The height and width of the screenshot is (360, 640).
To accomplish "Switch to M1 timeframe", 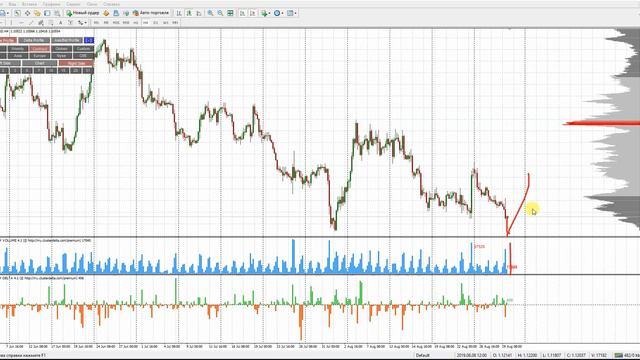I will coord(96,22).
